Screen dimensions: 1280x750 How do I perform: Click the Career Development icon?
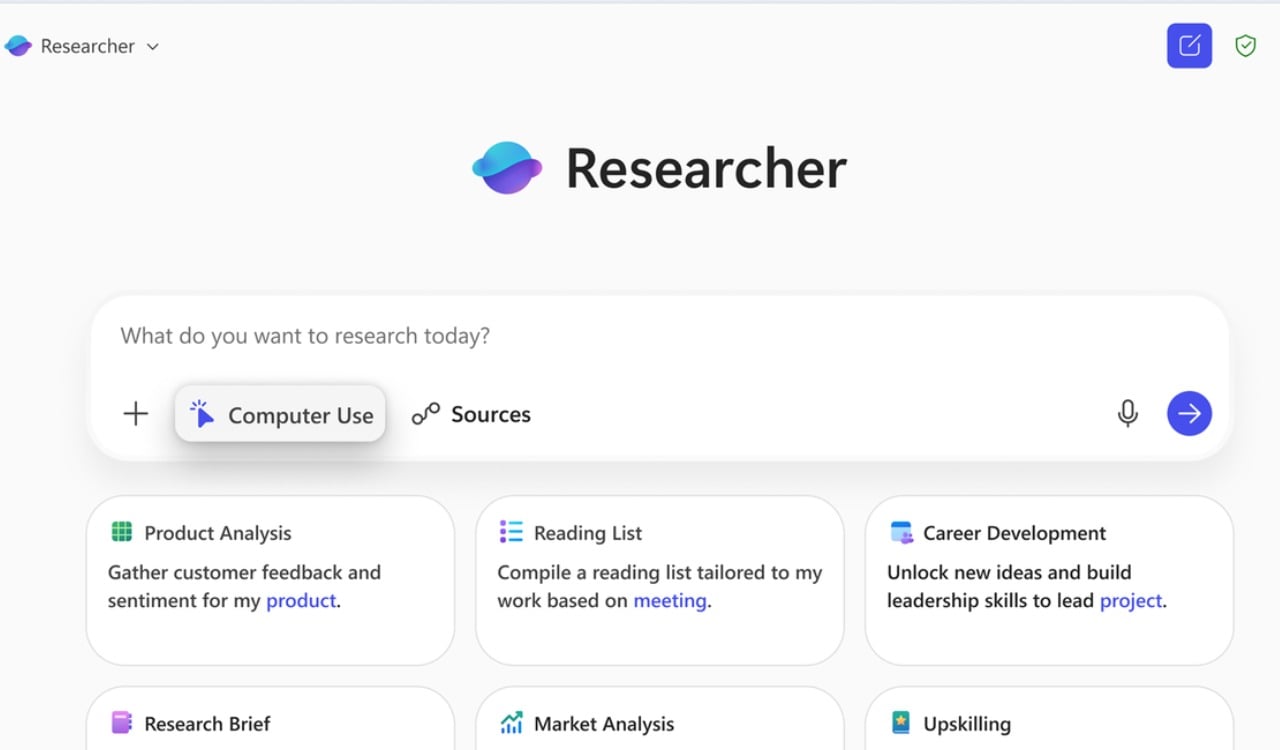point(901,532)
